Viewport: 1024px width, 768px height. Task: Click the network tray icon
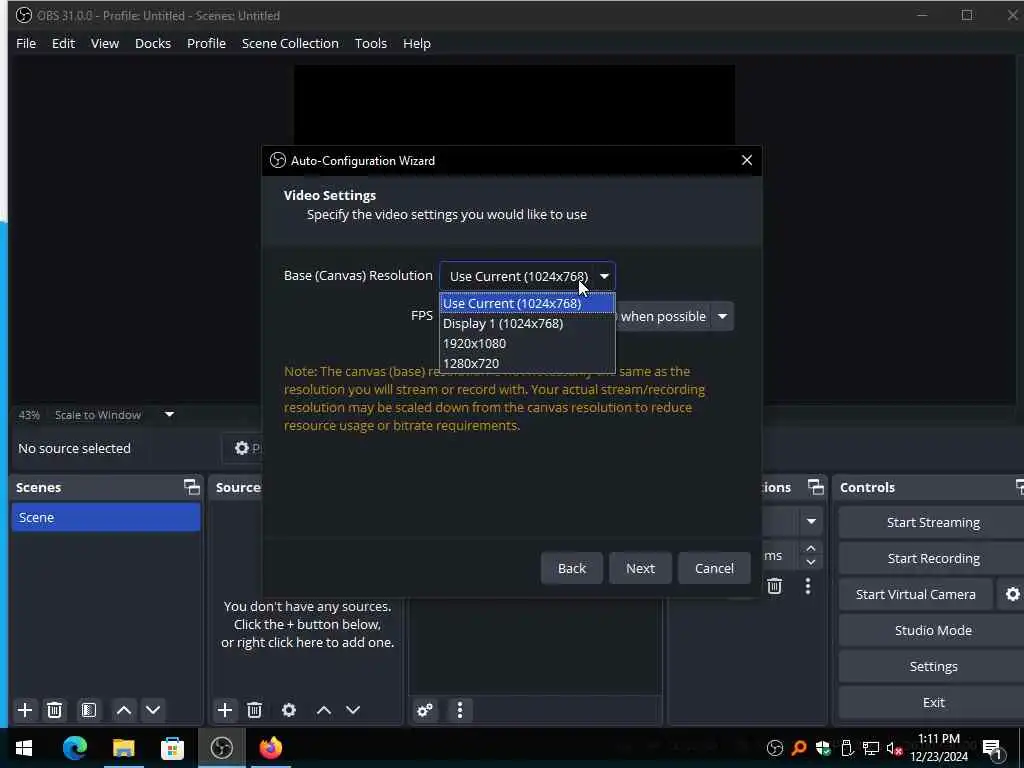(871, 748)
